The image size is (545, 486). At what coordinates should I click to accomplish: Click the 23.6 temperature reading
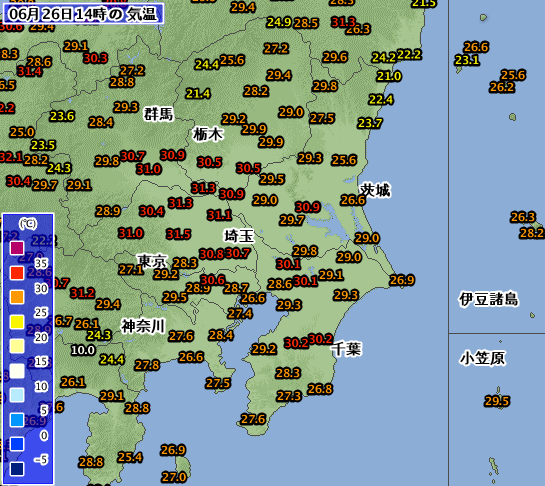(x=62, y=116)
